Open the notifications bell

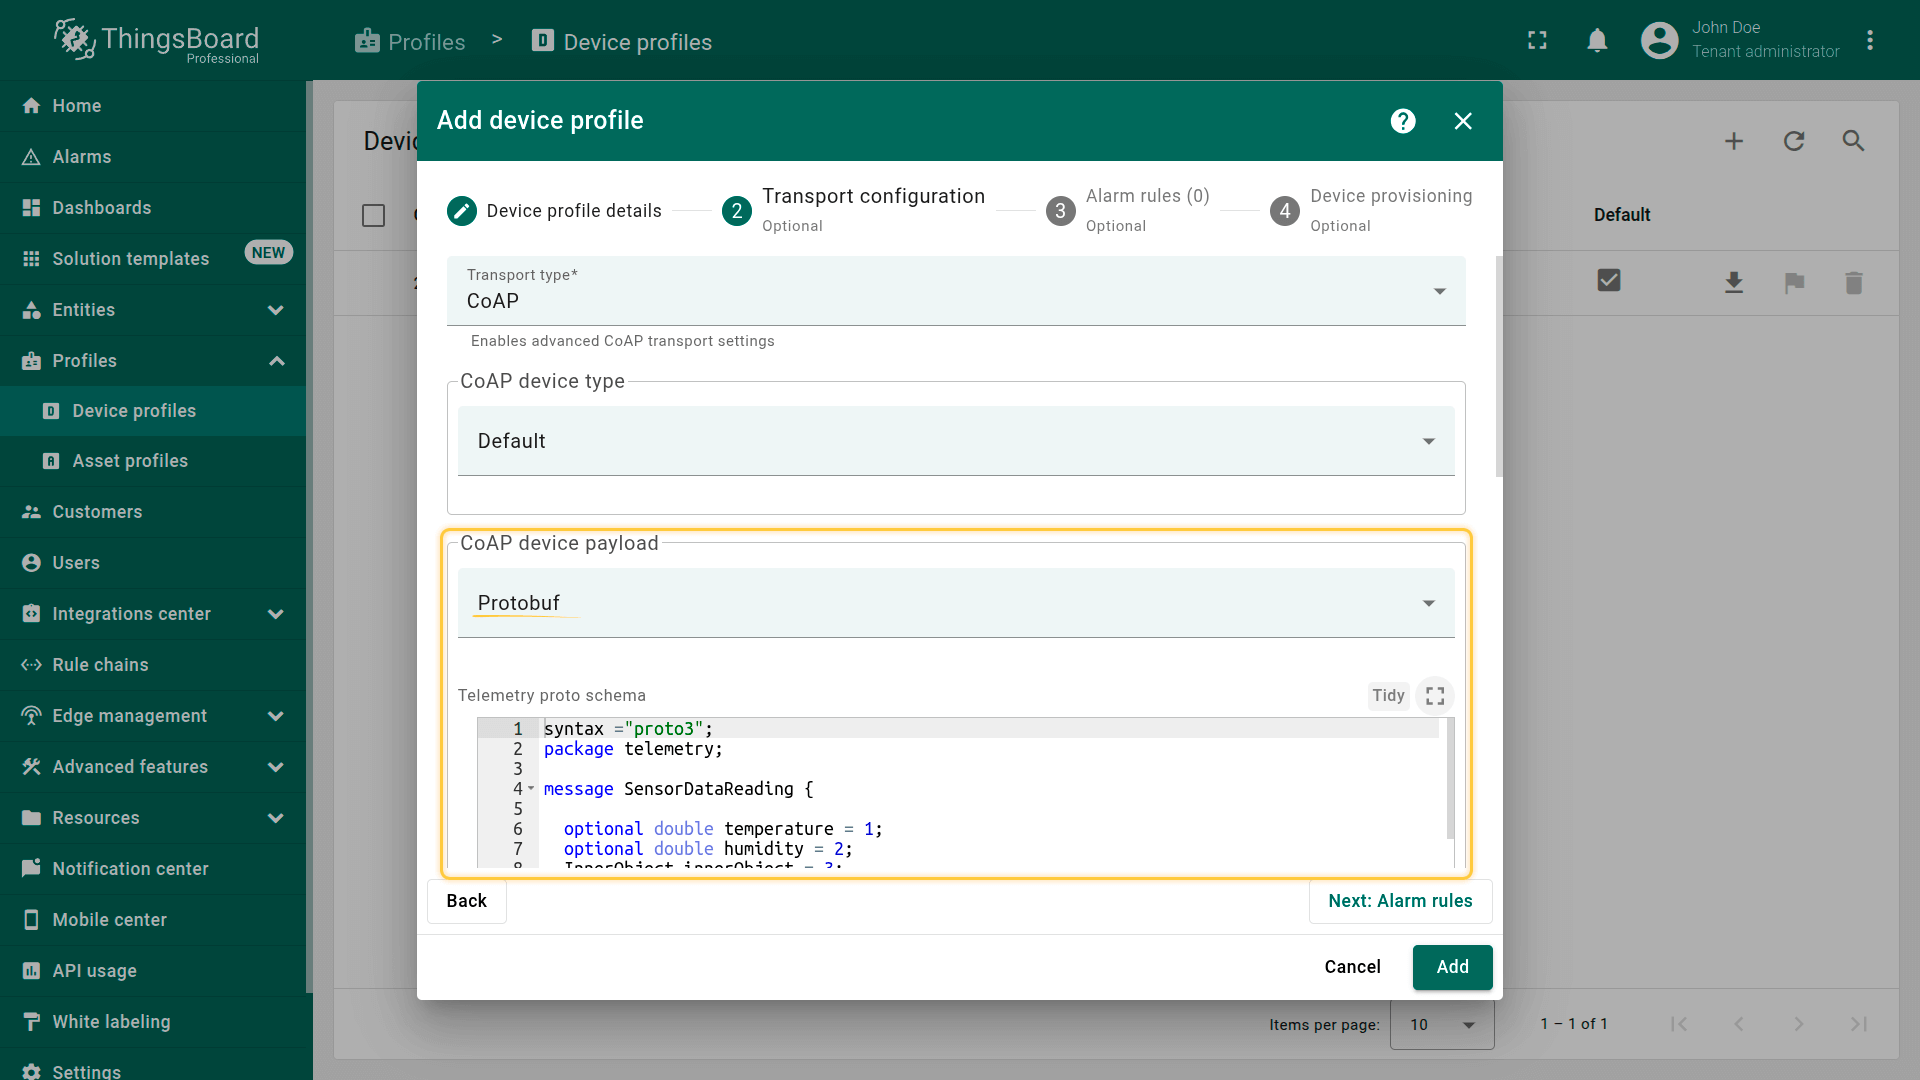coord(1597,41)
